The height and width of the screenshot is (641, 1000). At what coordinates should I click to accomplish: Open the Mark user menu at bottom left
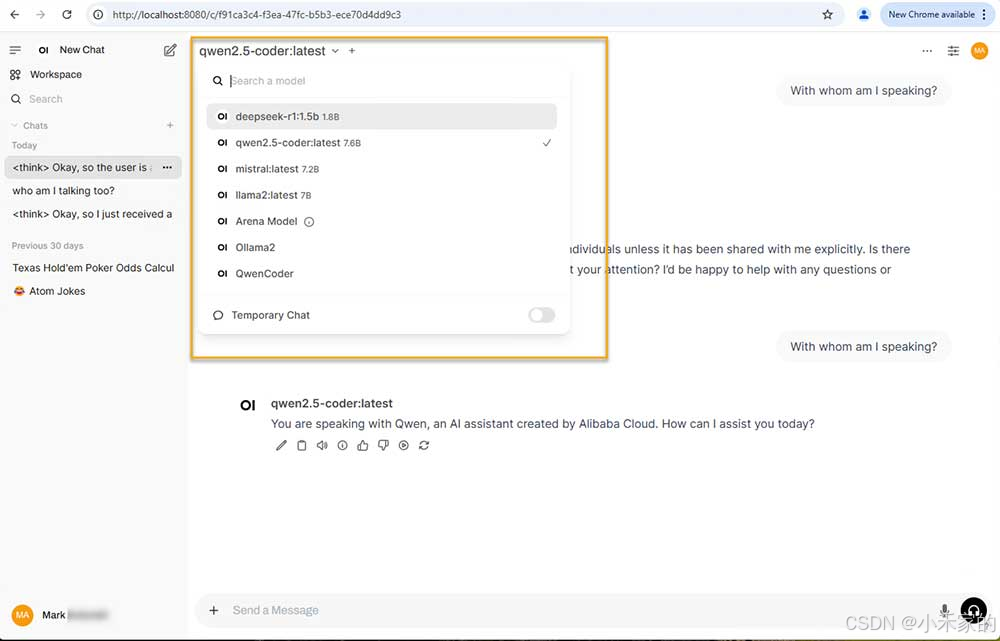click(59, 615)
